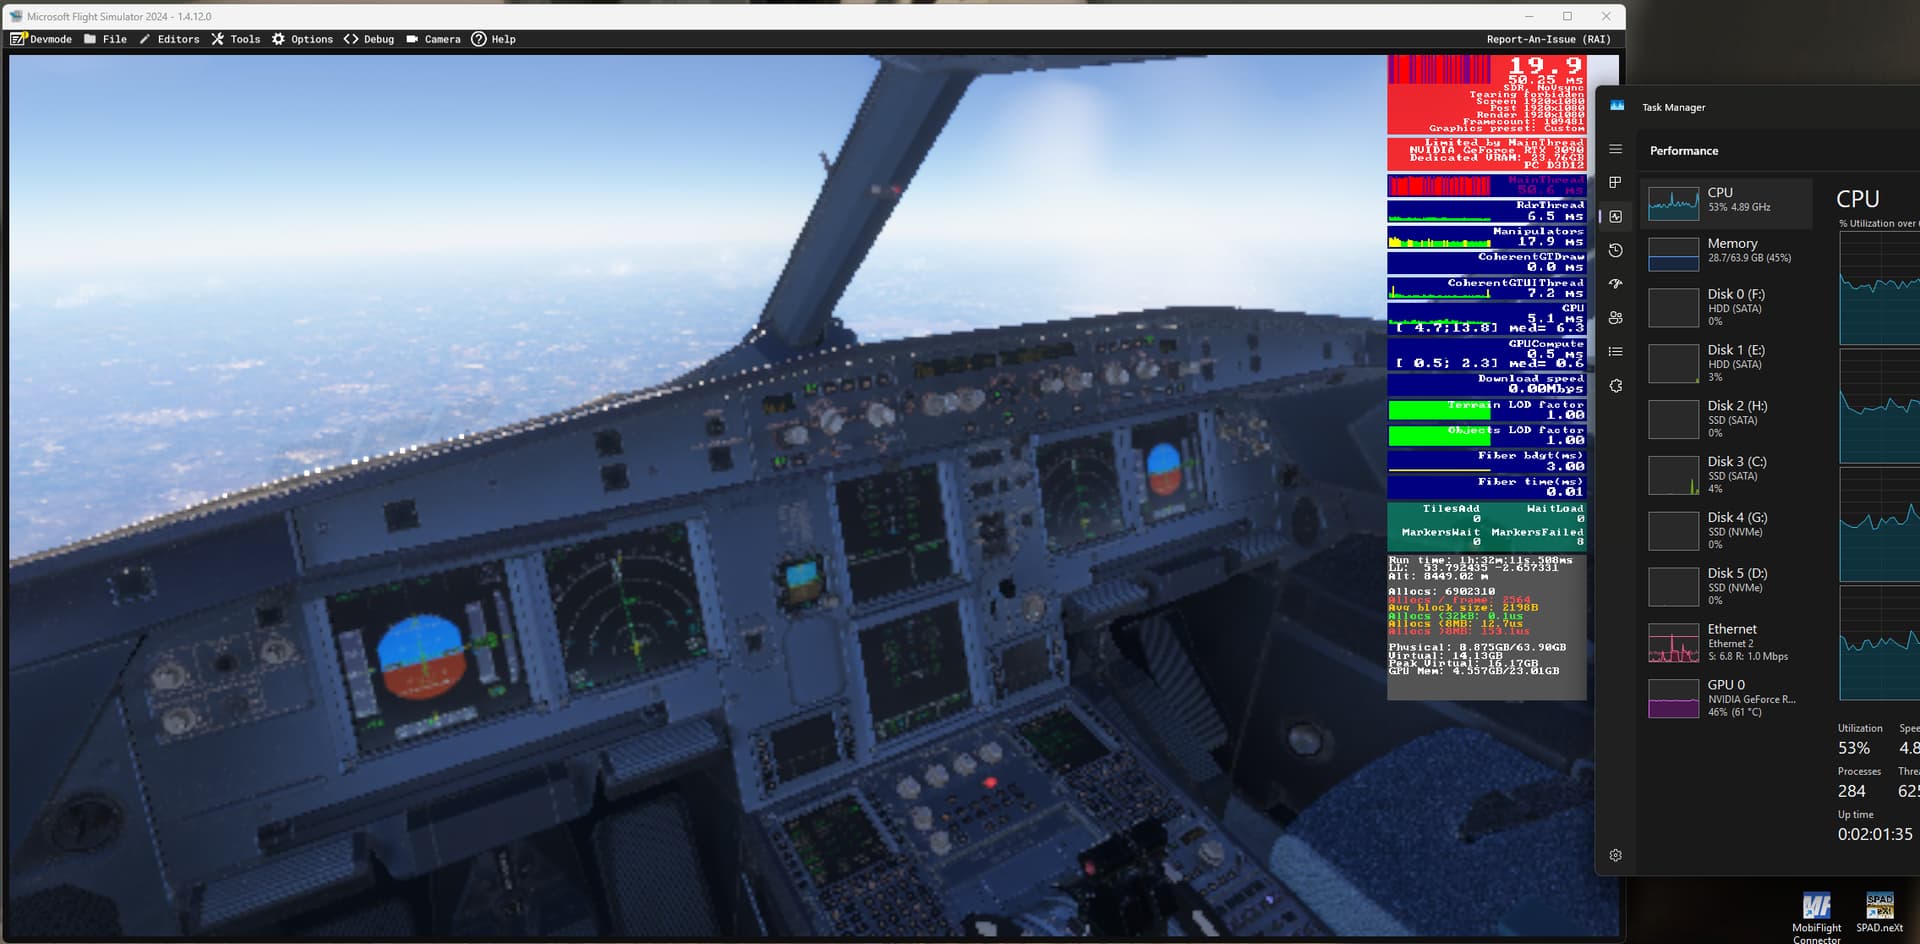Open Task Manager App history icon
Image resolution: width=1920 pixels, height=944 pixels.
click(1615, 250)
